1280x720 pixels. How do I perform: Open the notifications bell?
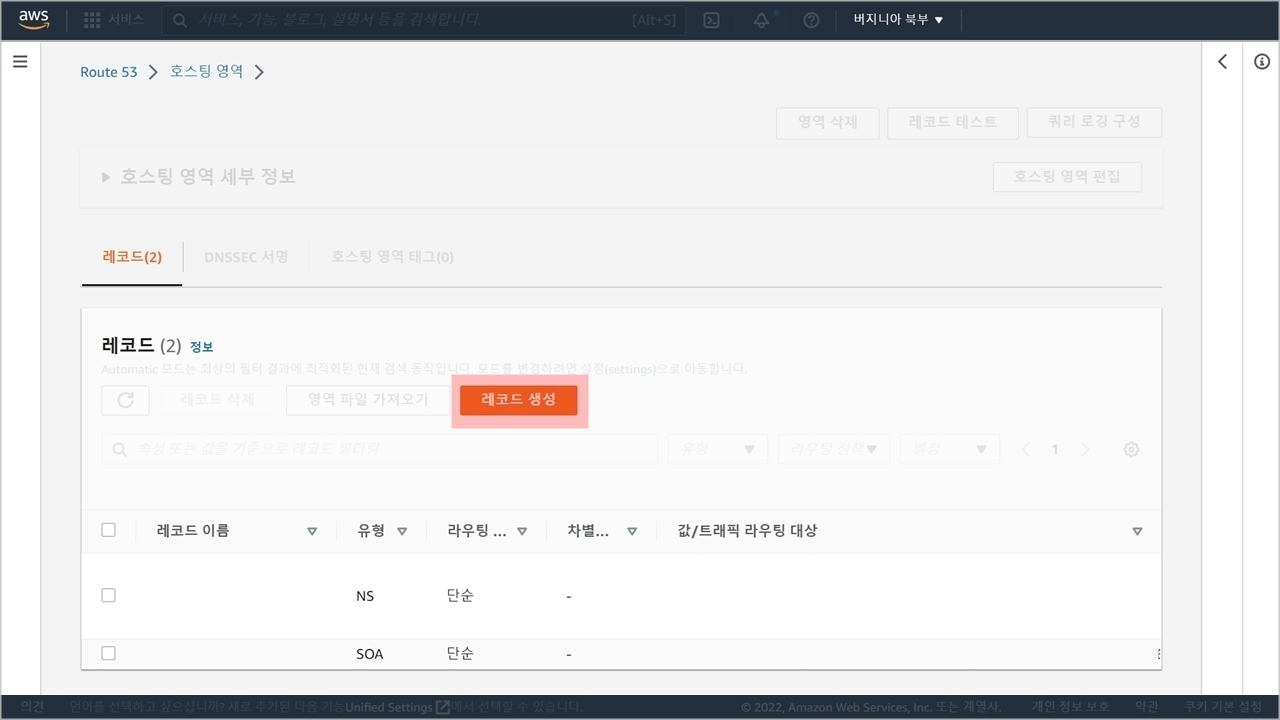point(762,20)
